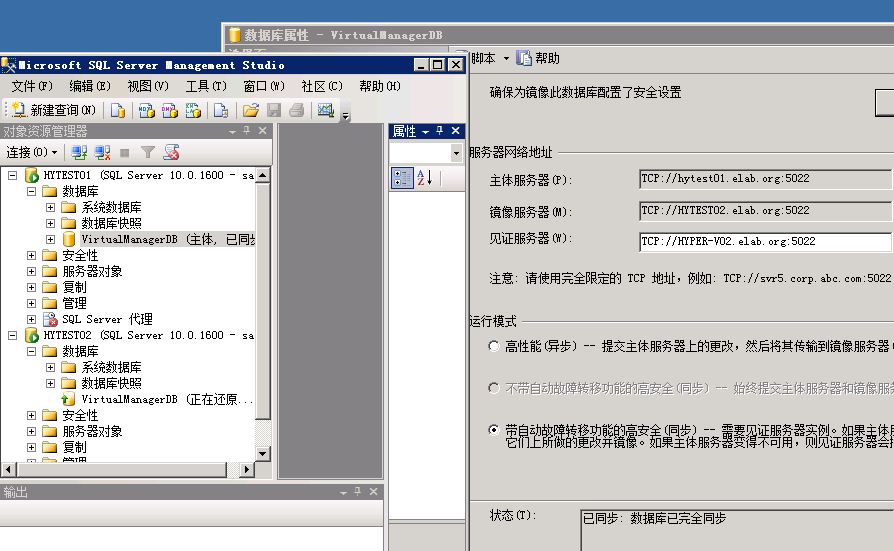Open the Tools (工具) menu
The height and width of the screenshot is (551, 894).
point(206,86)
